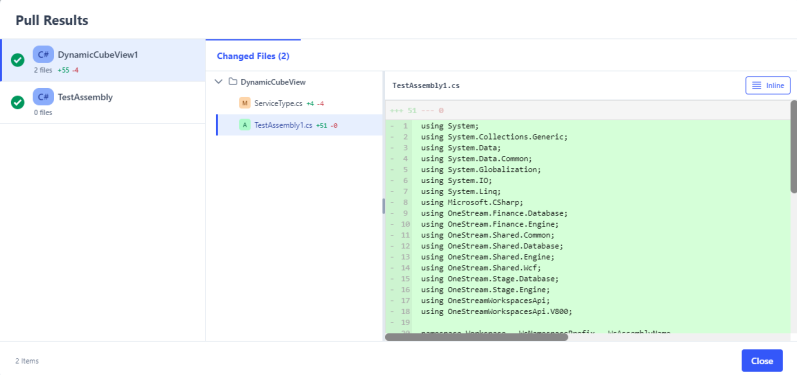Click 'using OneStream.Finance.Database;' line
The height and width of the screenshot is (375, 797).
click(494, 213)
